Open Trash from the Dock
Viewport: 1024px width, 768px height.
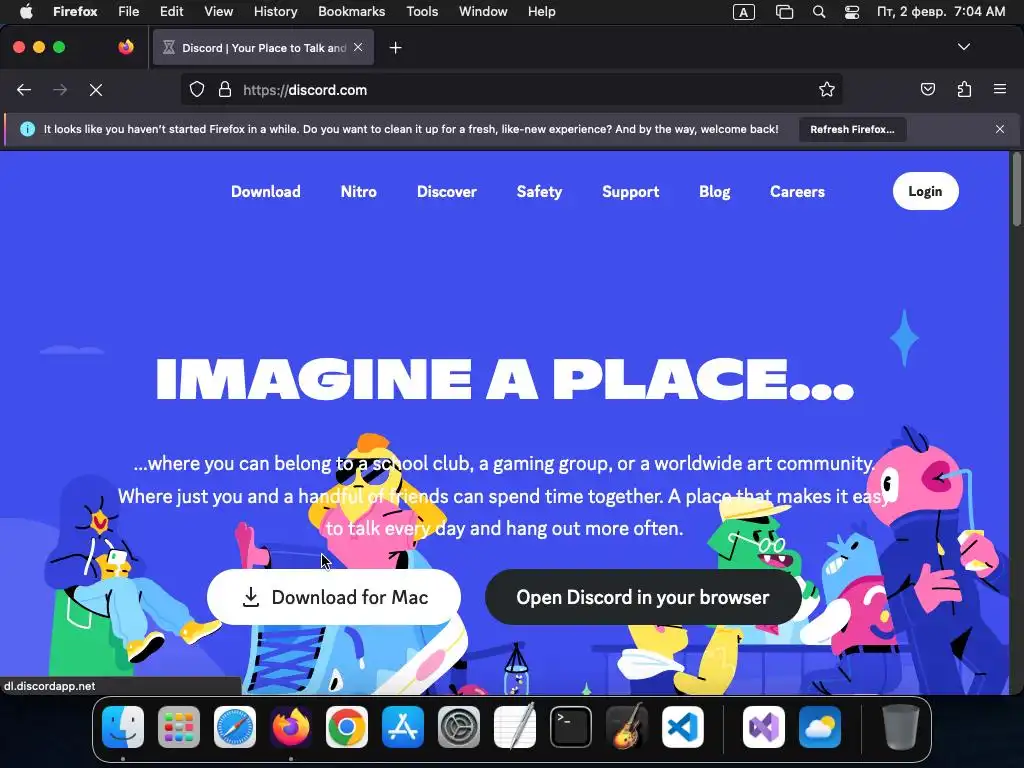pos(901,726)
